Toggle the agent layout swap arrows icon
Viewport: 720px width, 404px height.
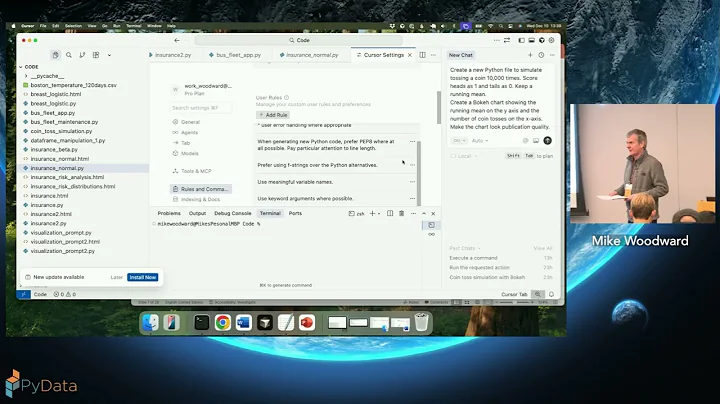[507, 40]
